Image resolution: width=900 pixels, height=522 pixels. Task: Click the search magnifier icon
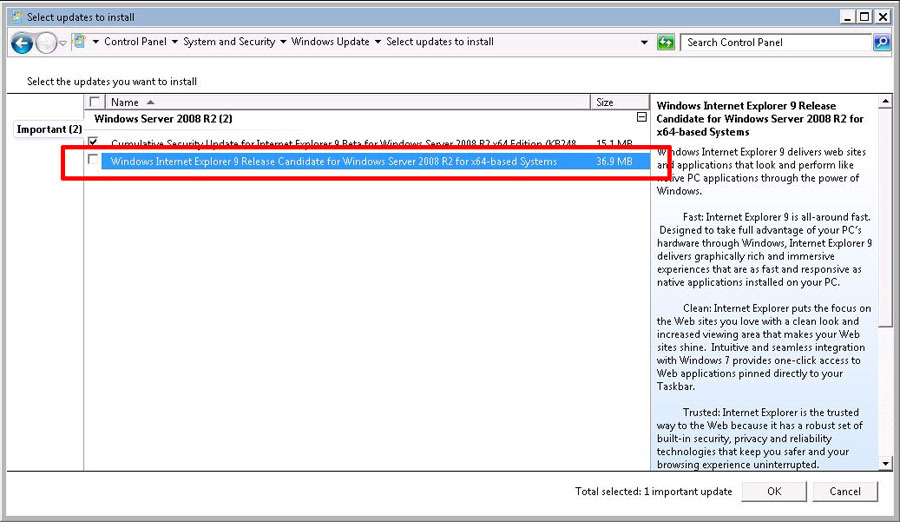[x=882, y=42]
